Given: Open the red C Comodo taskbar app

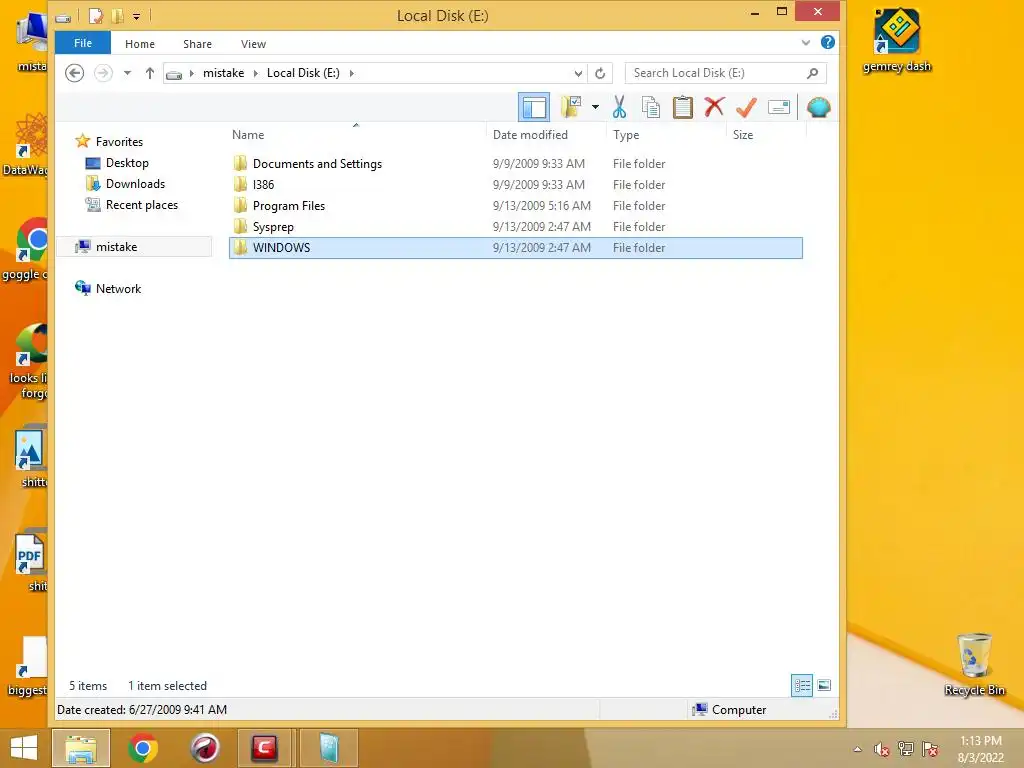Looking at the screenshot, I should click(265, 748).
